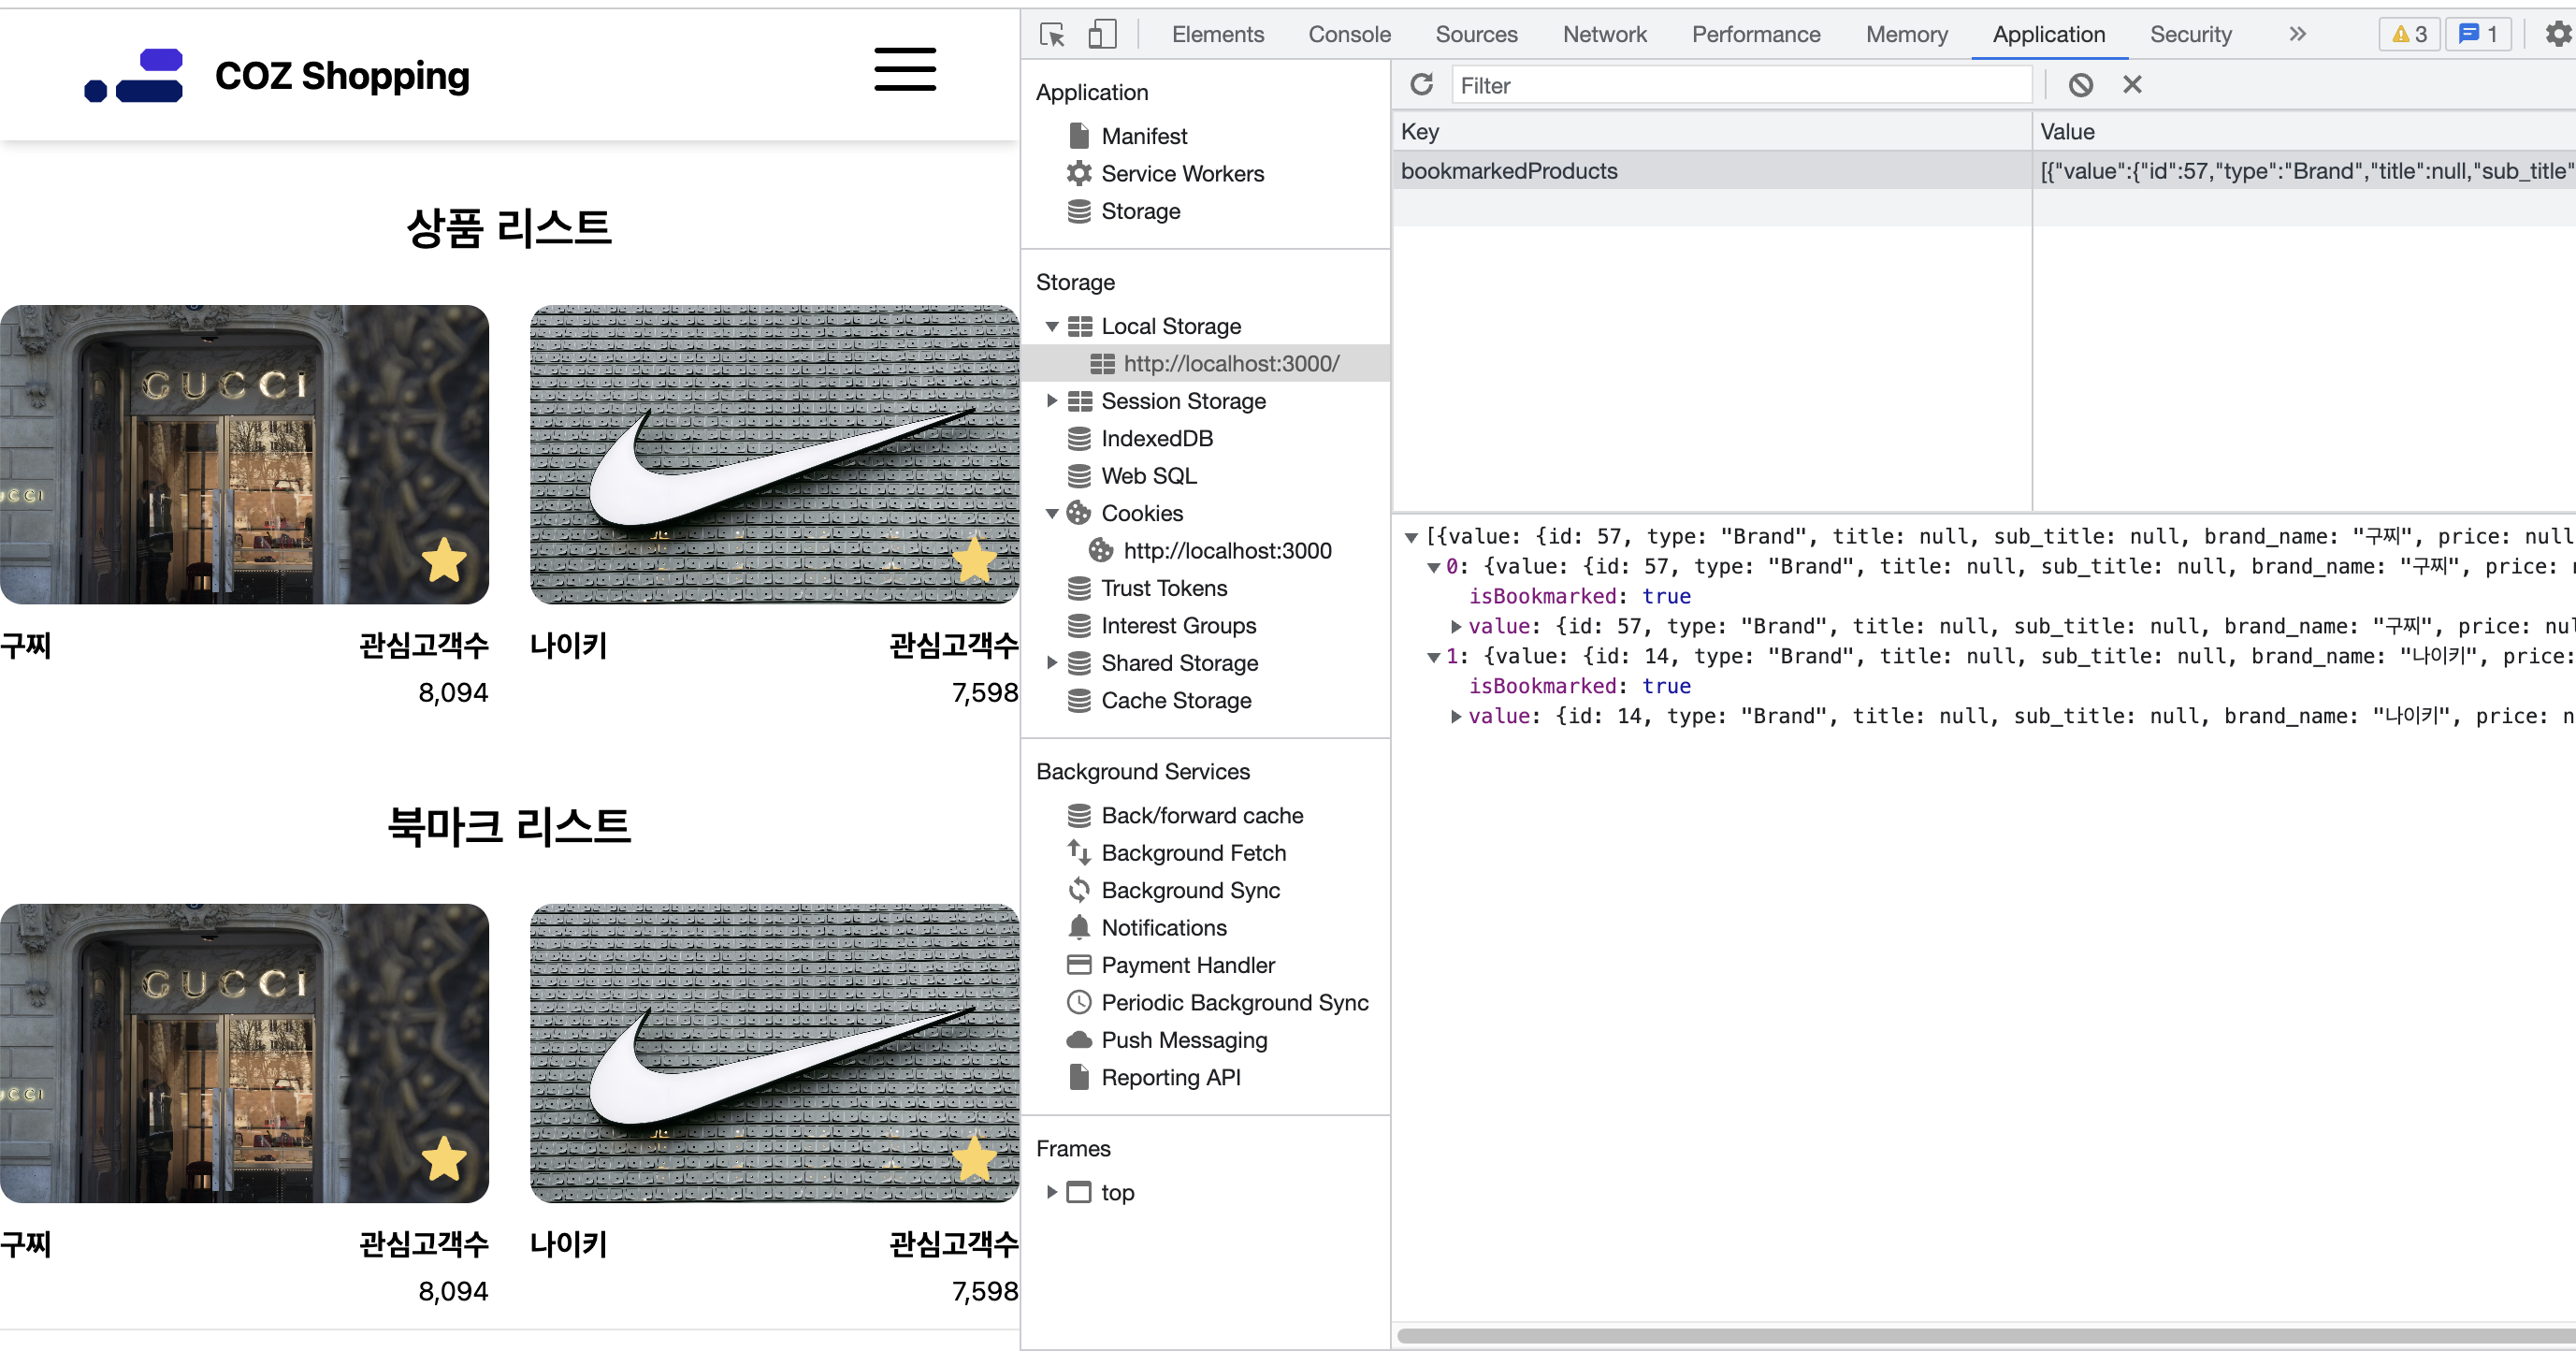This screenshot has height=1351, width=2576.
Task: Switch to the Security tab
Action: [2190, 34]
